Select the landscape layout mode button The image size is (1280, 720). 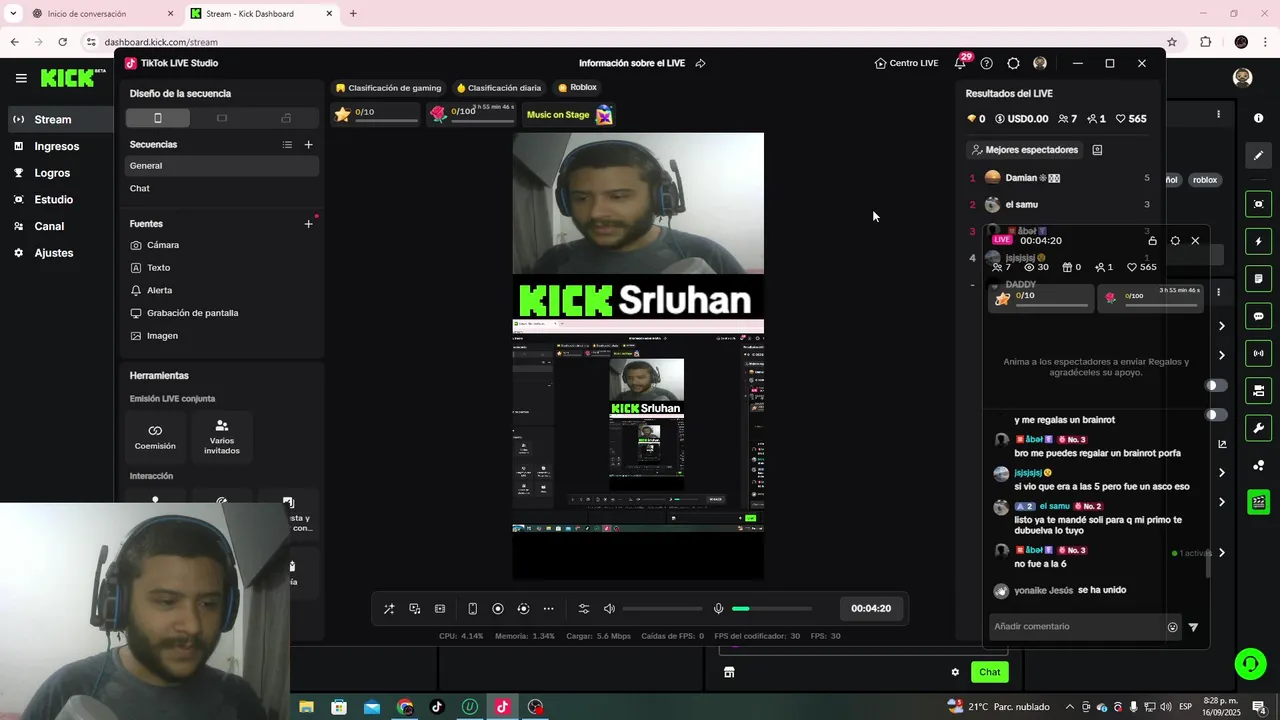click(x=222, y=118)
